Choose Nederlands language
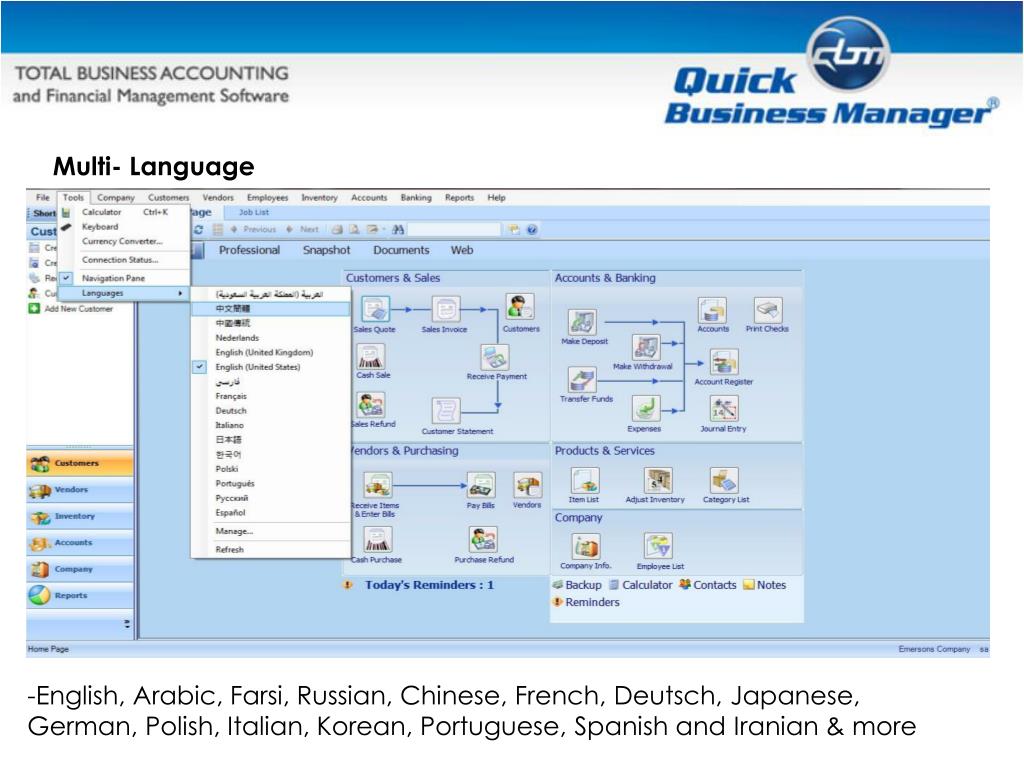 pos(237,338)
